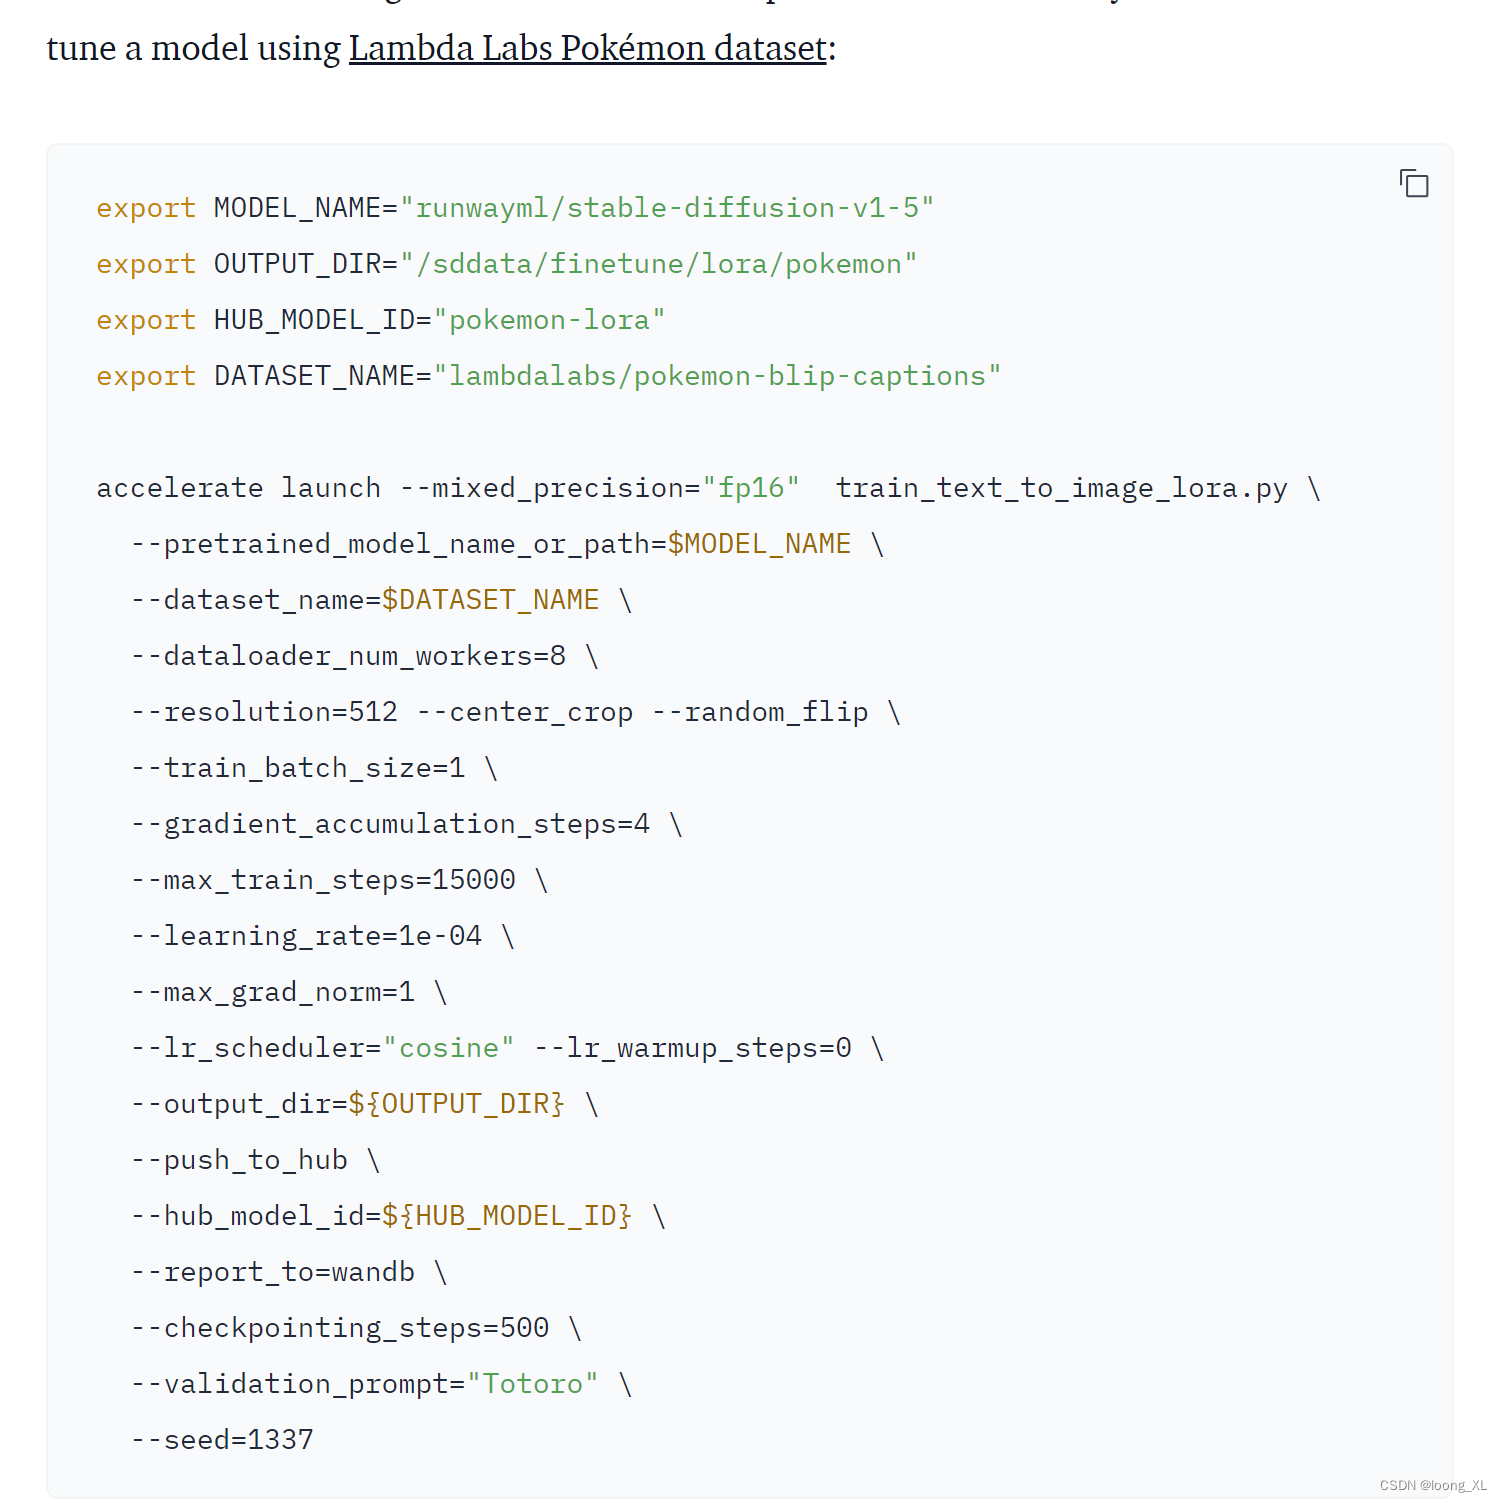
Task: Click the --train_batch_size=1 line
Action: 298,768
